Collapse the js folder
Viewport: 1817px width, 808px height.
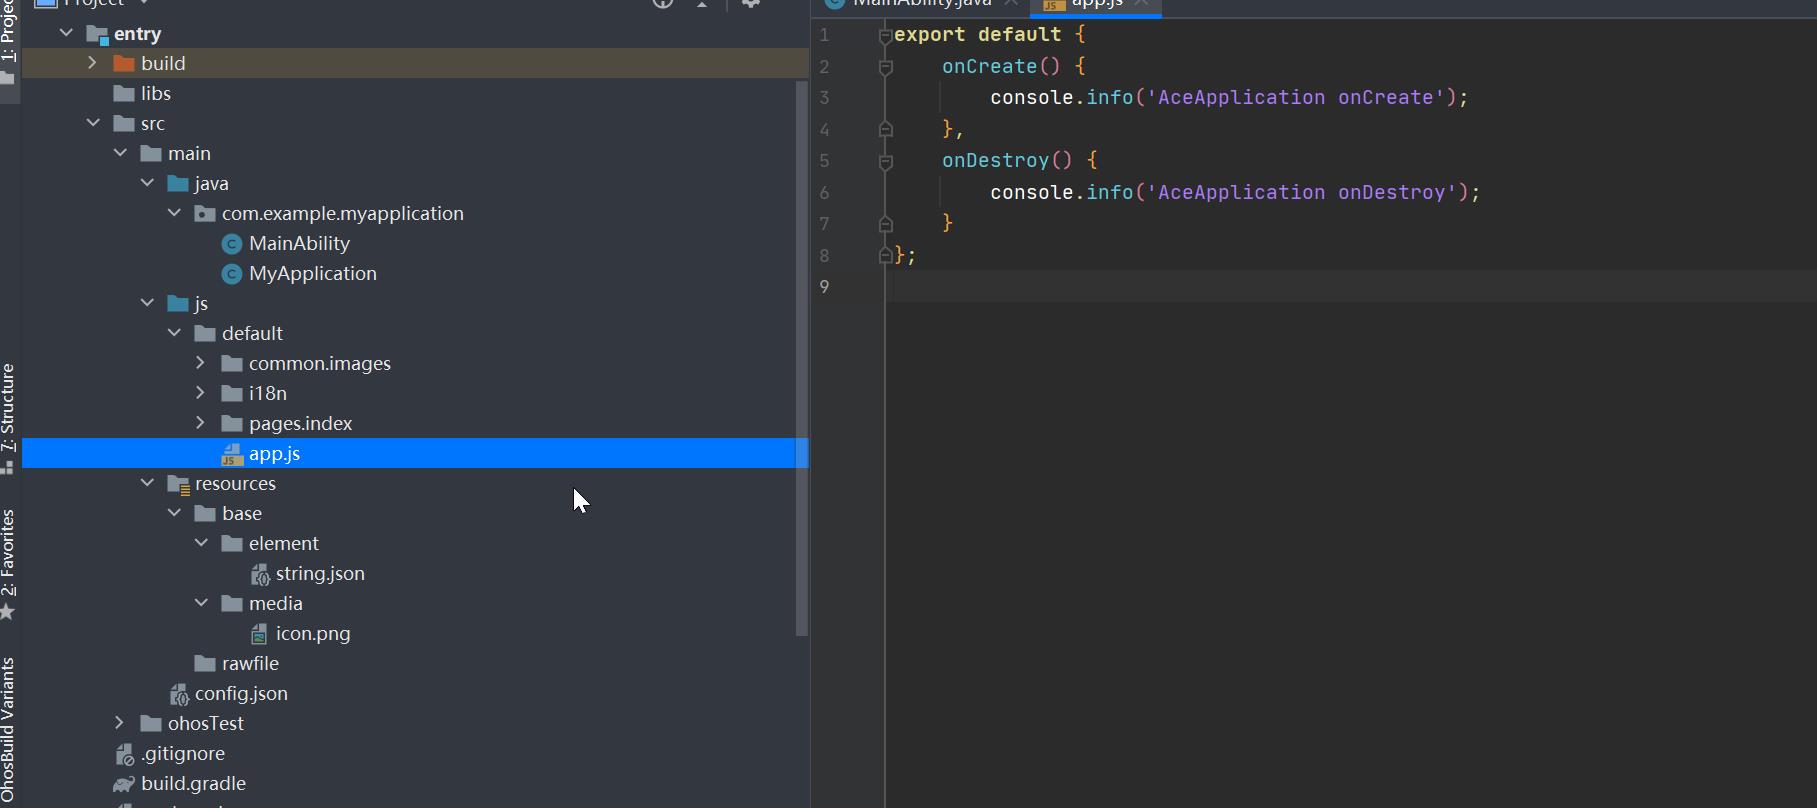(147, 303)
